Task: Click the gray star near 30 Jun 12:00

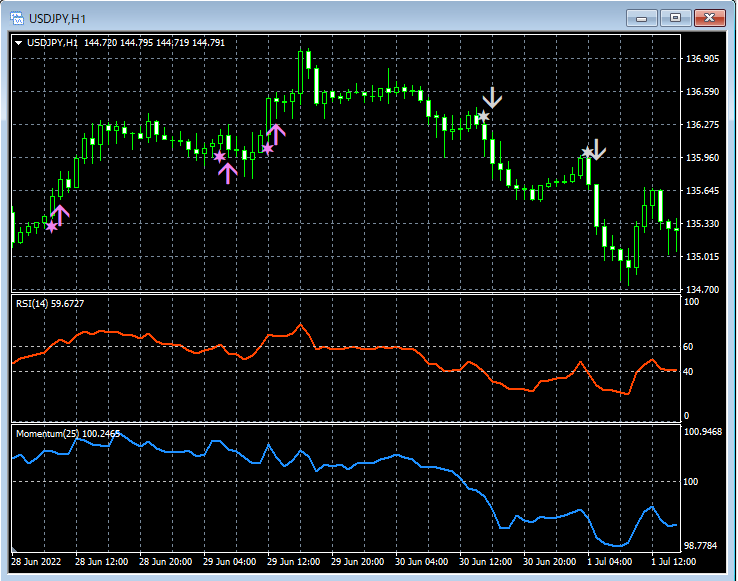Action: (x=483, y=116)
